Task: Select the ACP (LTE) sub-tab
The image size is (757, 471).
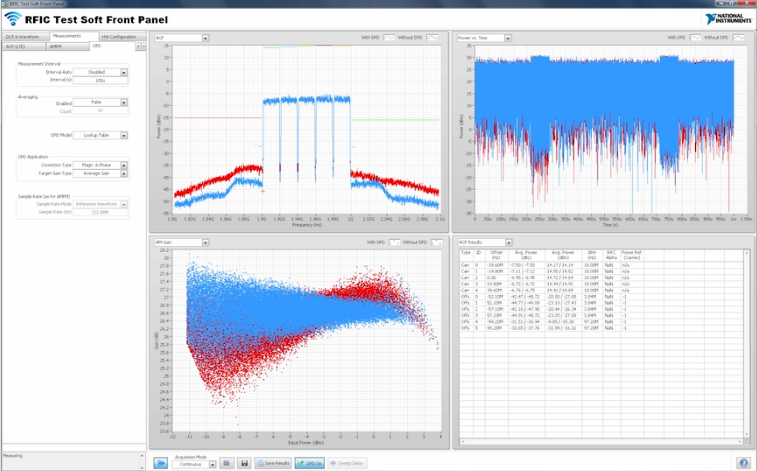Action: 16,46
